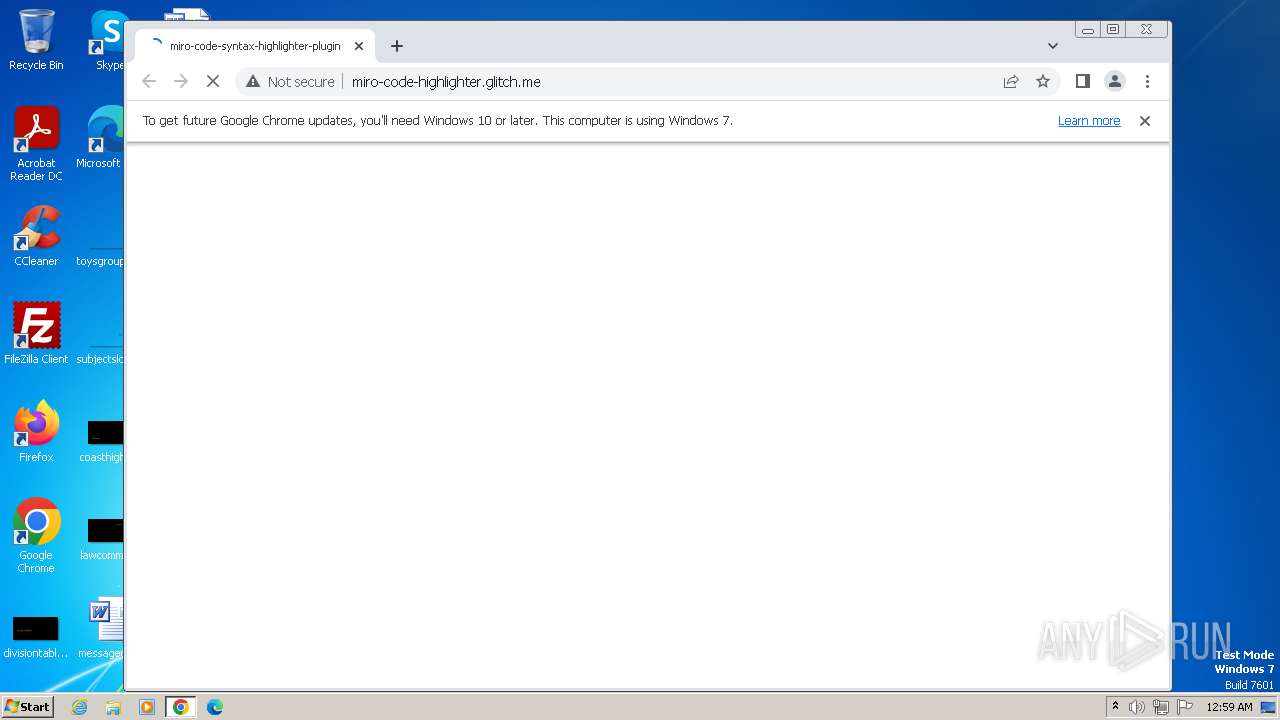Viewport: 1280px width, 720px height.
Task: Open Microsoft Edge desktop shortcut
Action: 100,138
